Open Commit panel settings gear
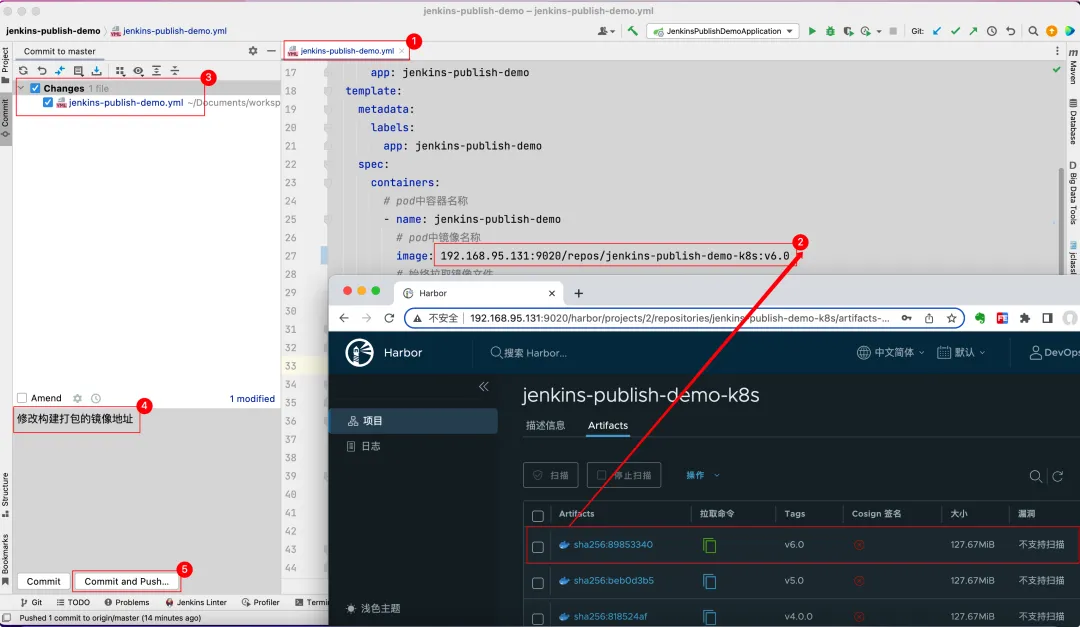 point(253,51)
